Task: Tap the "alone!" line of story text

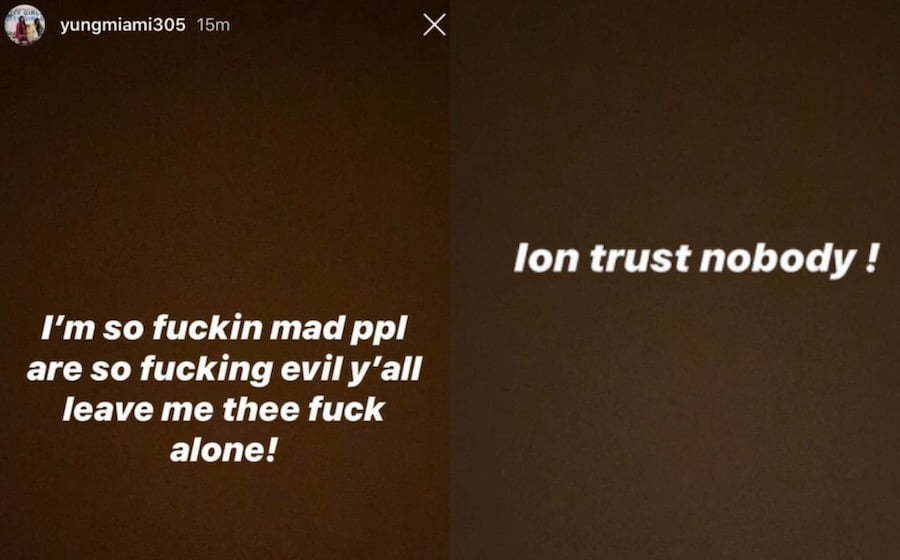Action: pyautogui.click(x=224, y=450)
